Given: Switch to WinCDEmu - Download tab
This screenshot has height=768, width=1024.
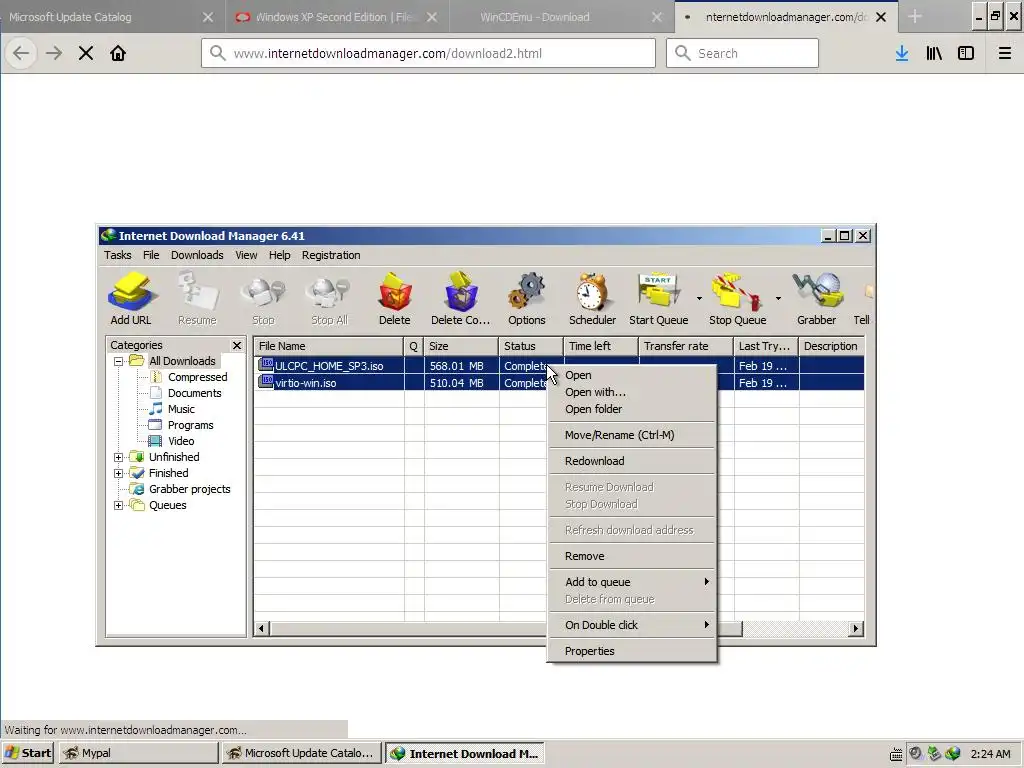Looking at the screenshot, I should pyautogui.click(x=535, y=17).
